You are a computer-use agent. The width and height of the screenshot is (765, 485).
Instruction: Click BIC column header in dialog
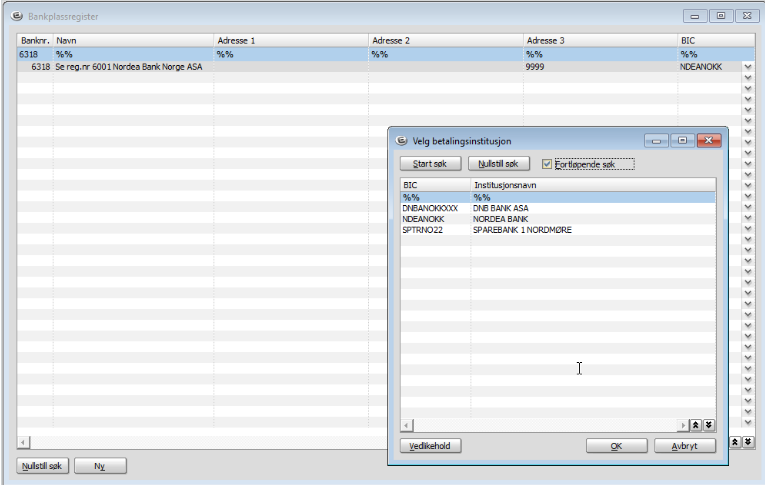coord(436,185)
